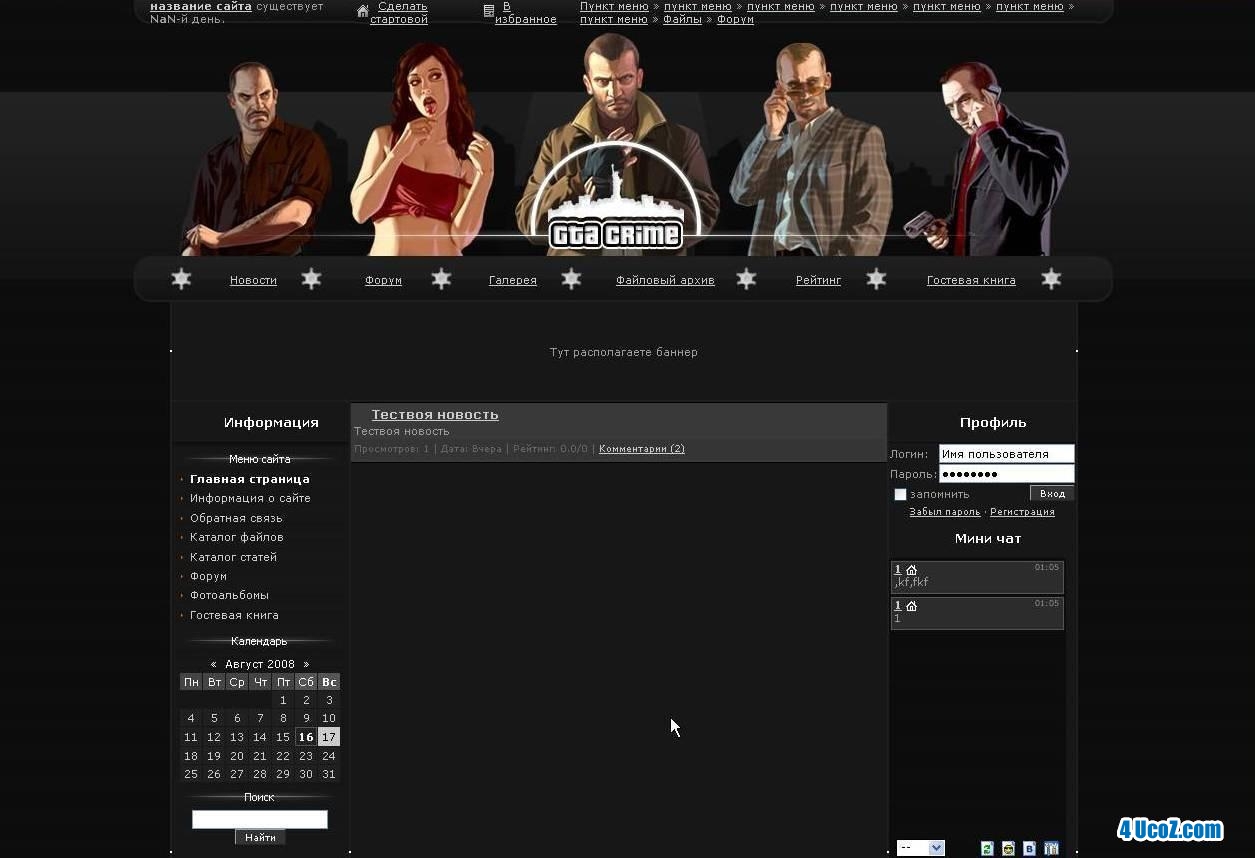Click day 25 in the calendar
The width and height of the screenshot is (1255, 858).
pyautogui.click(x=191, y=774)
